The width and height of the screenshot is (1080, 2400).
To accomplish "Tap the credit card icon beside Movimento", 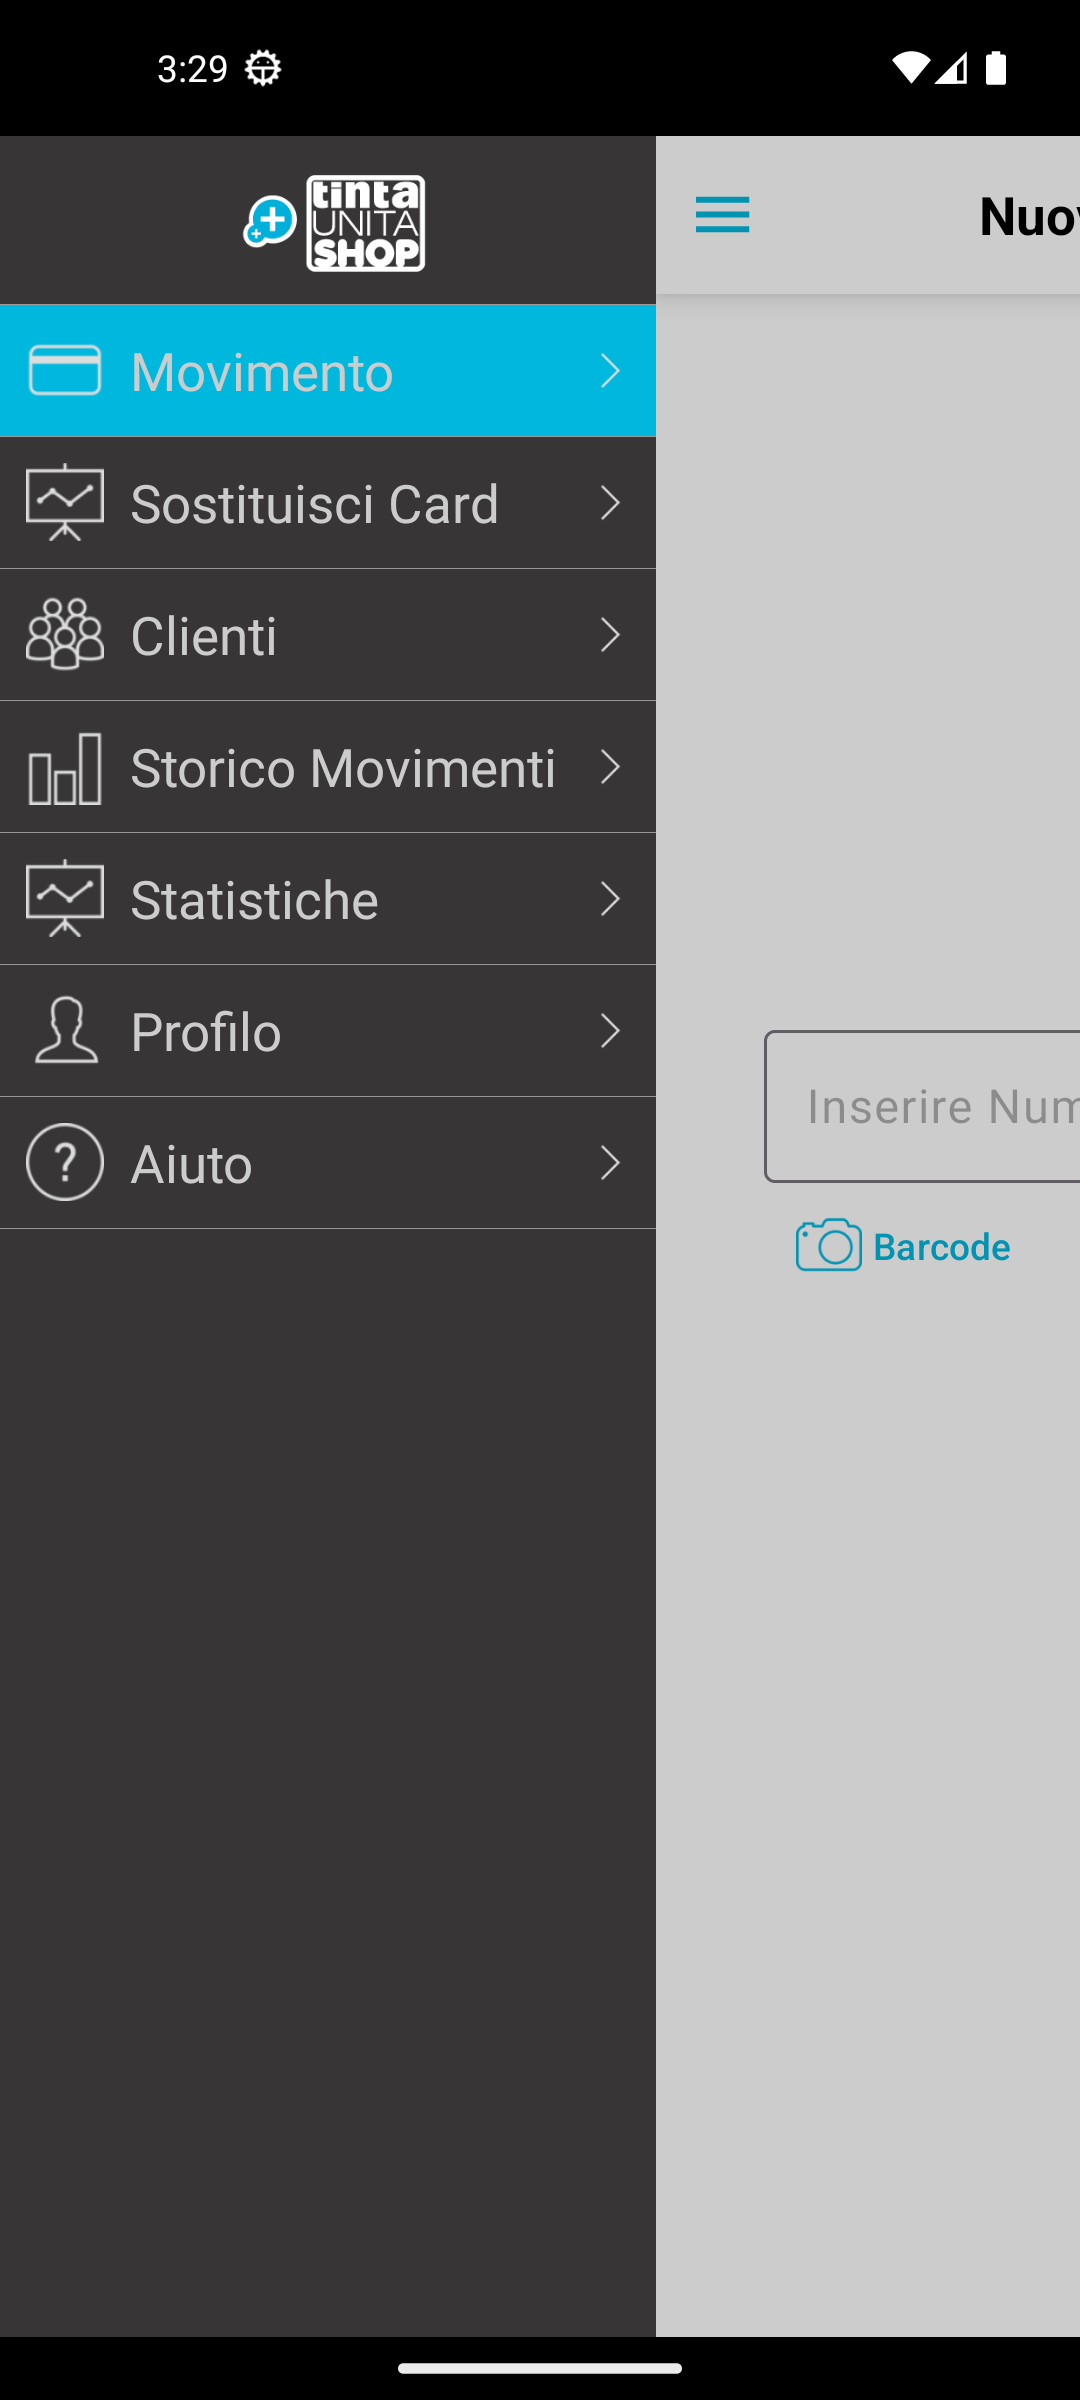I will (x=65, y=371).
